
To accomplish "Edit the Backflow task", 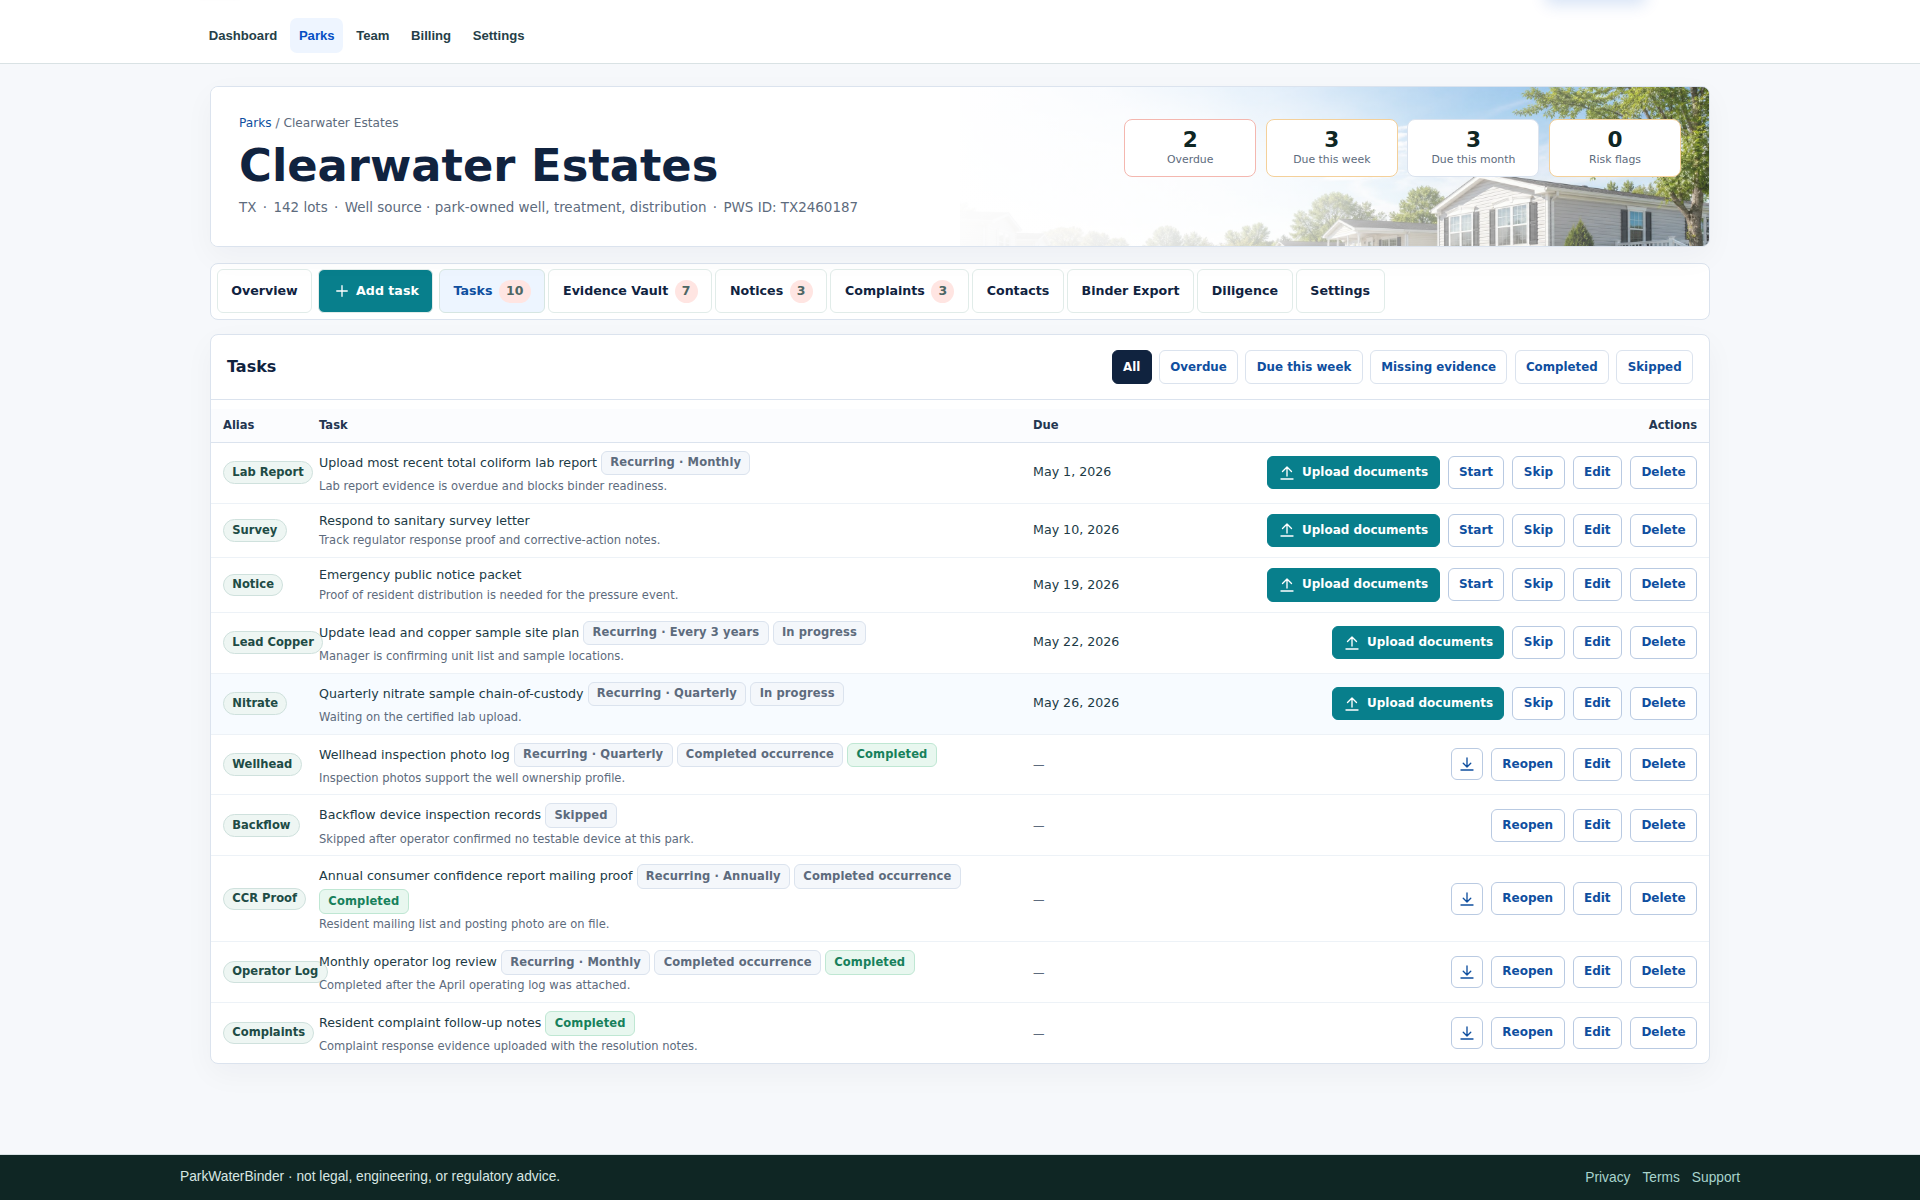I will tap(1597, 825).
